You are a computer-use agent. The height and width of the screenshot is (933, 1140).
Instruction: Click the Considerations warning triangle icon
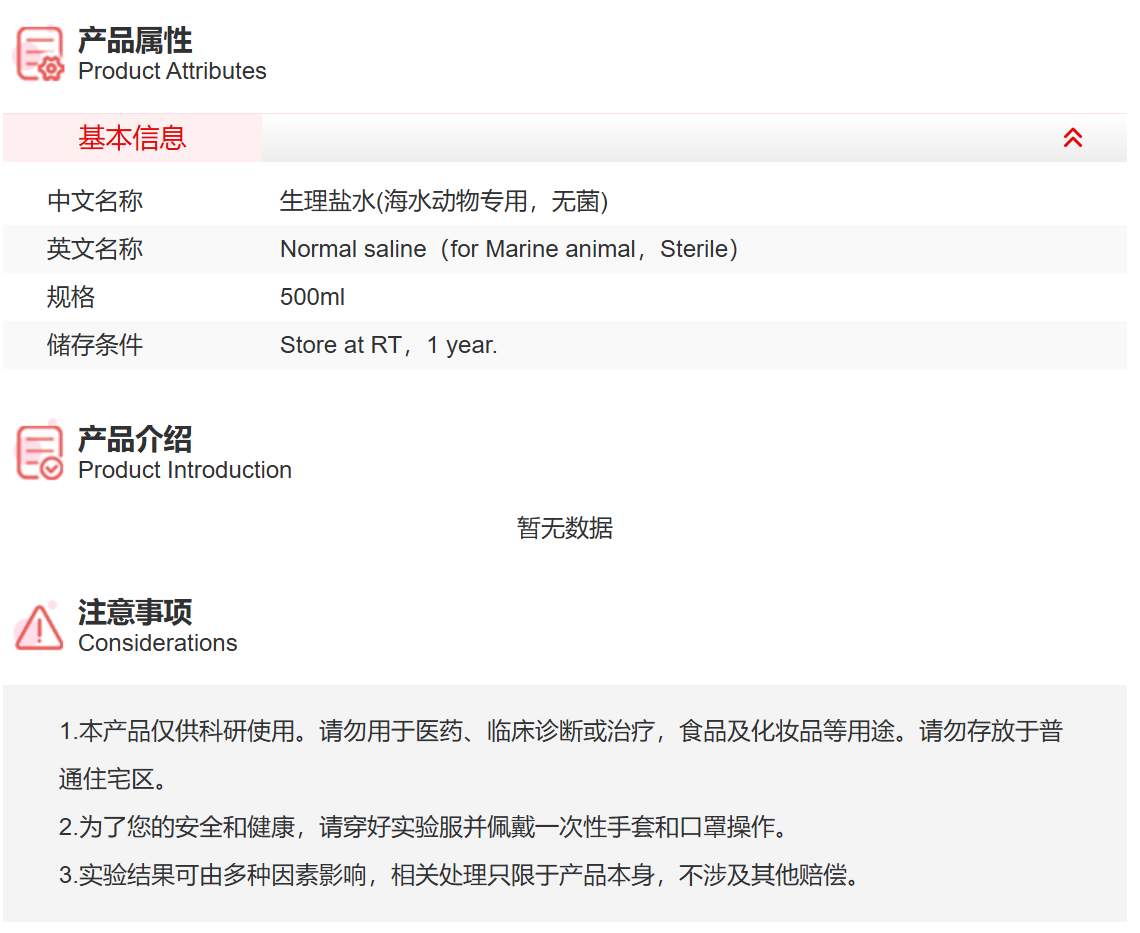pyautogui.click(x=39, y=626)
